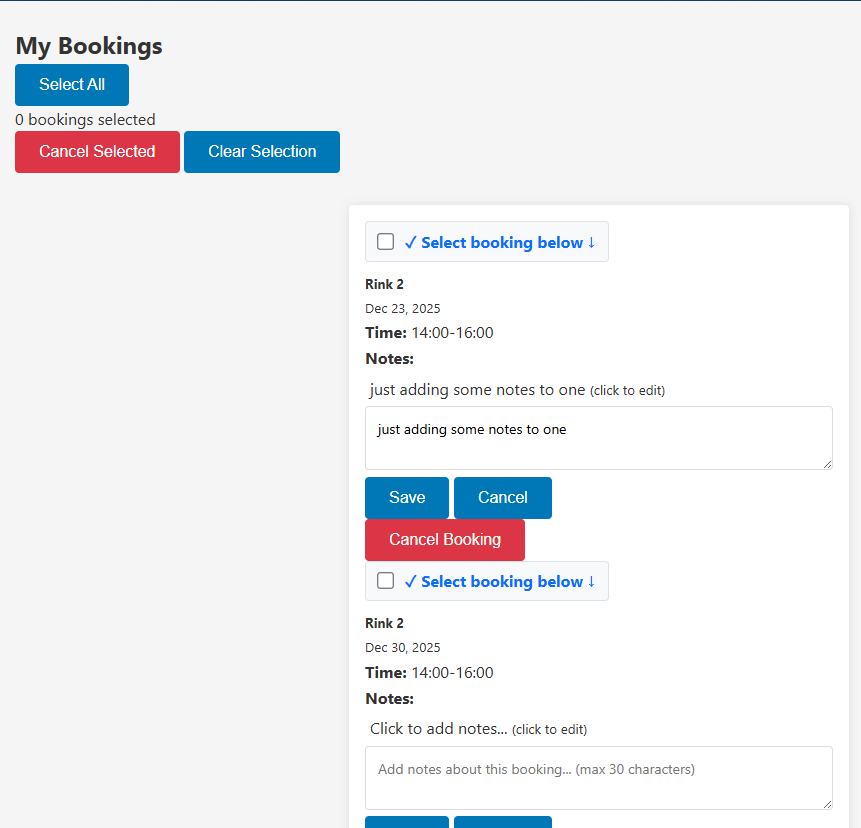Click the checkmark icon in first booking header

[x=409, y=242]
